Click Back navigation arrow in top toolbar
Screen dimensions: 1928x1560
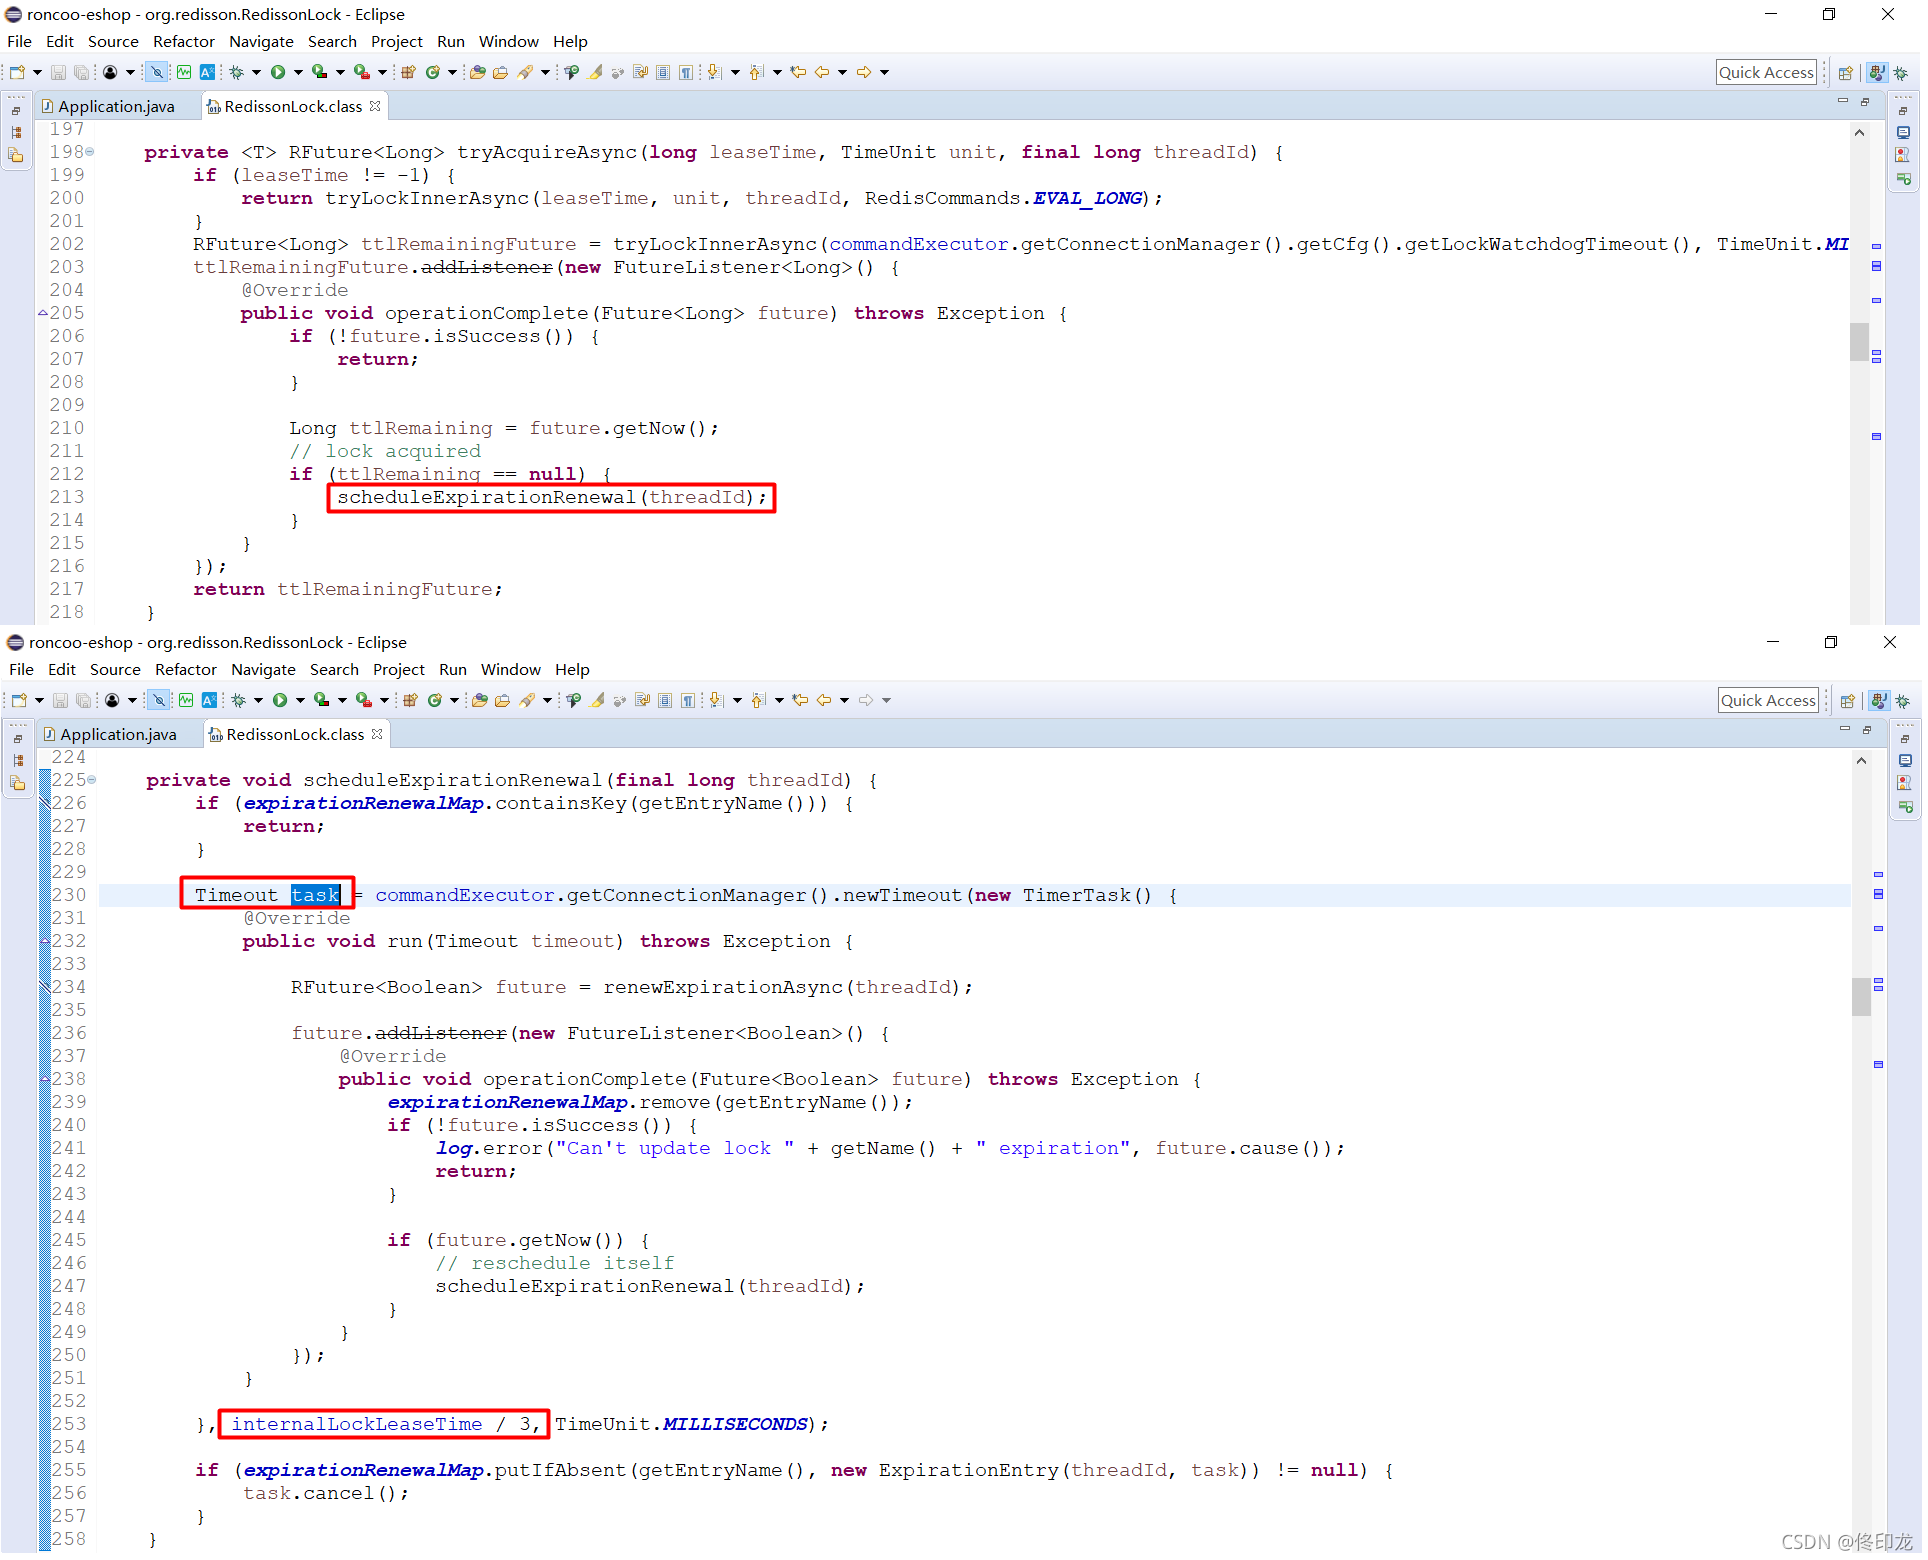(x=822, y=72)
